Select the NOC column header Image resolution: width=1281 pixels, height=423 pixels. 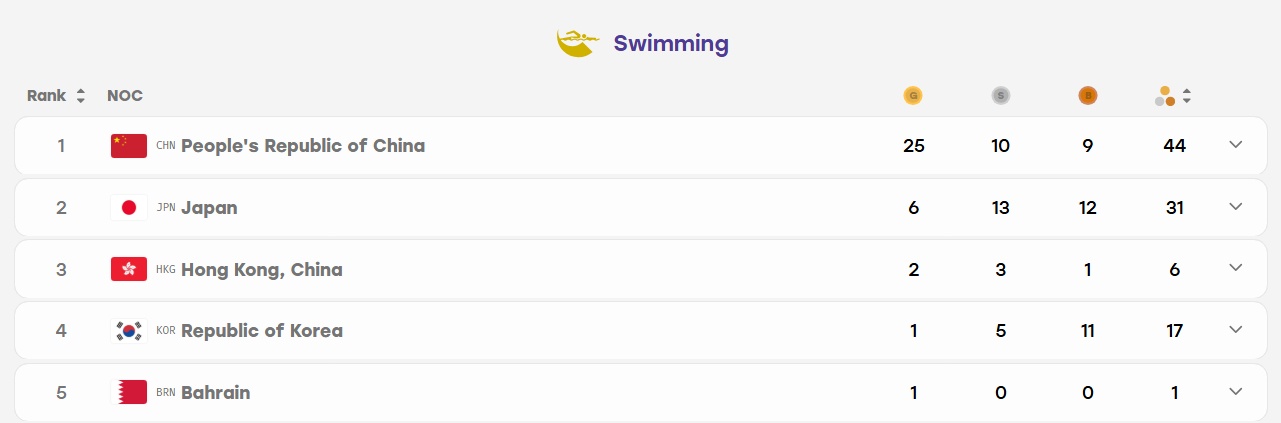coord(125,96)
